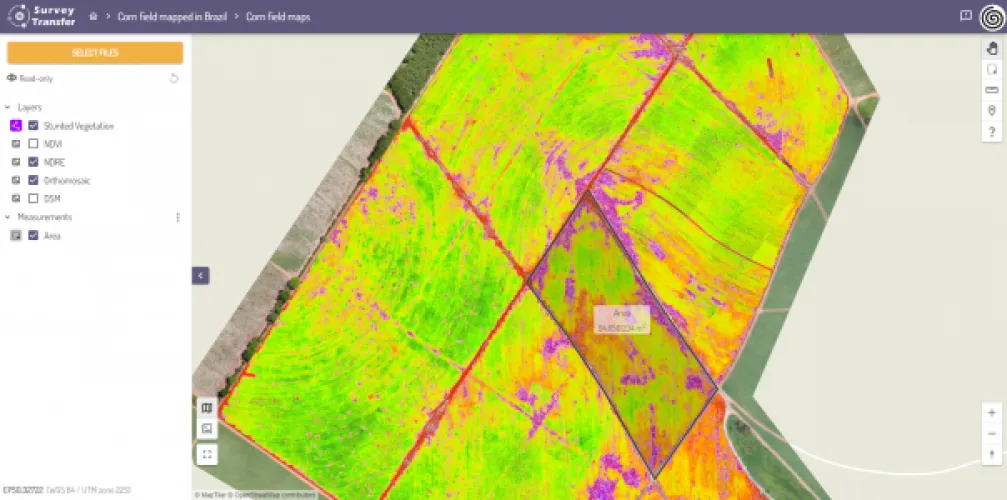Collapse the left sidebar panel
The image size is (1007, 500).
pos(200,275)
